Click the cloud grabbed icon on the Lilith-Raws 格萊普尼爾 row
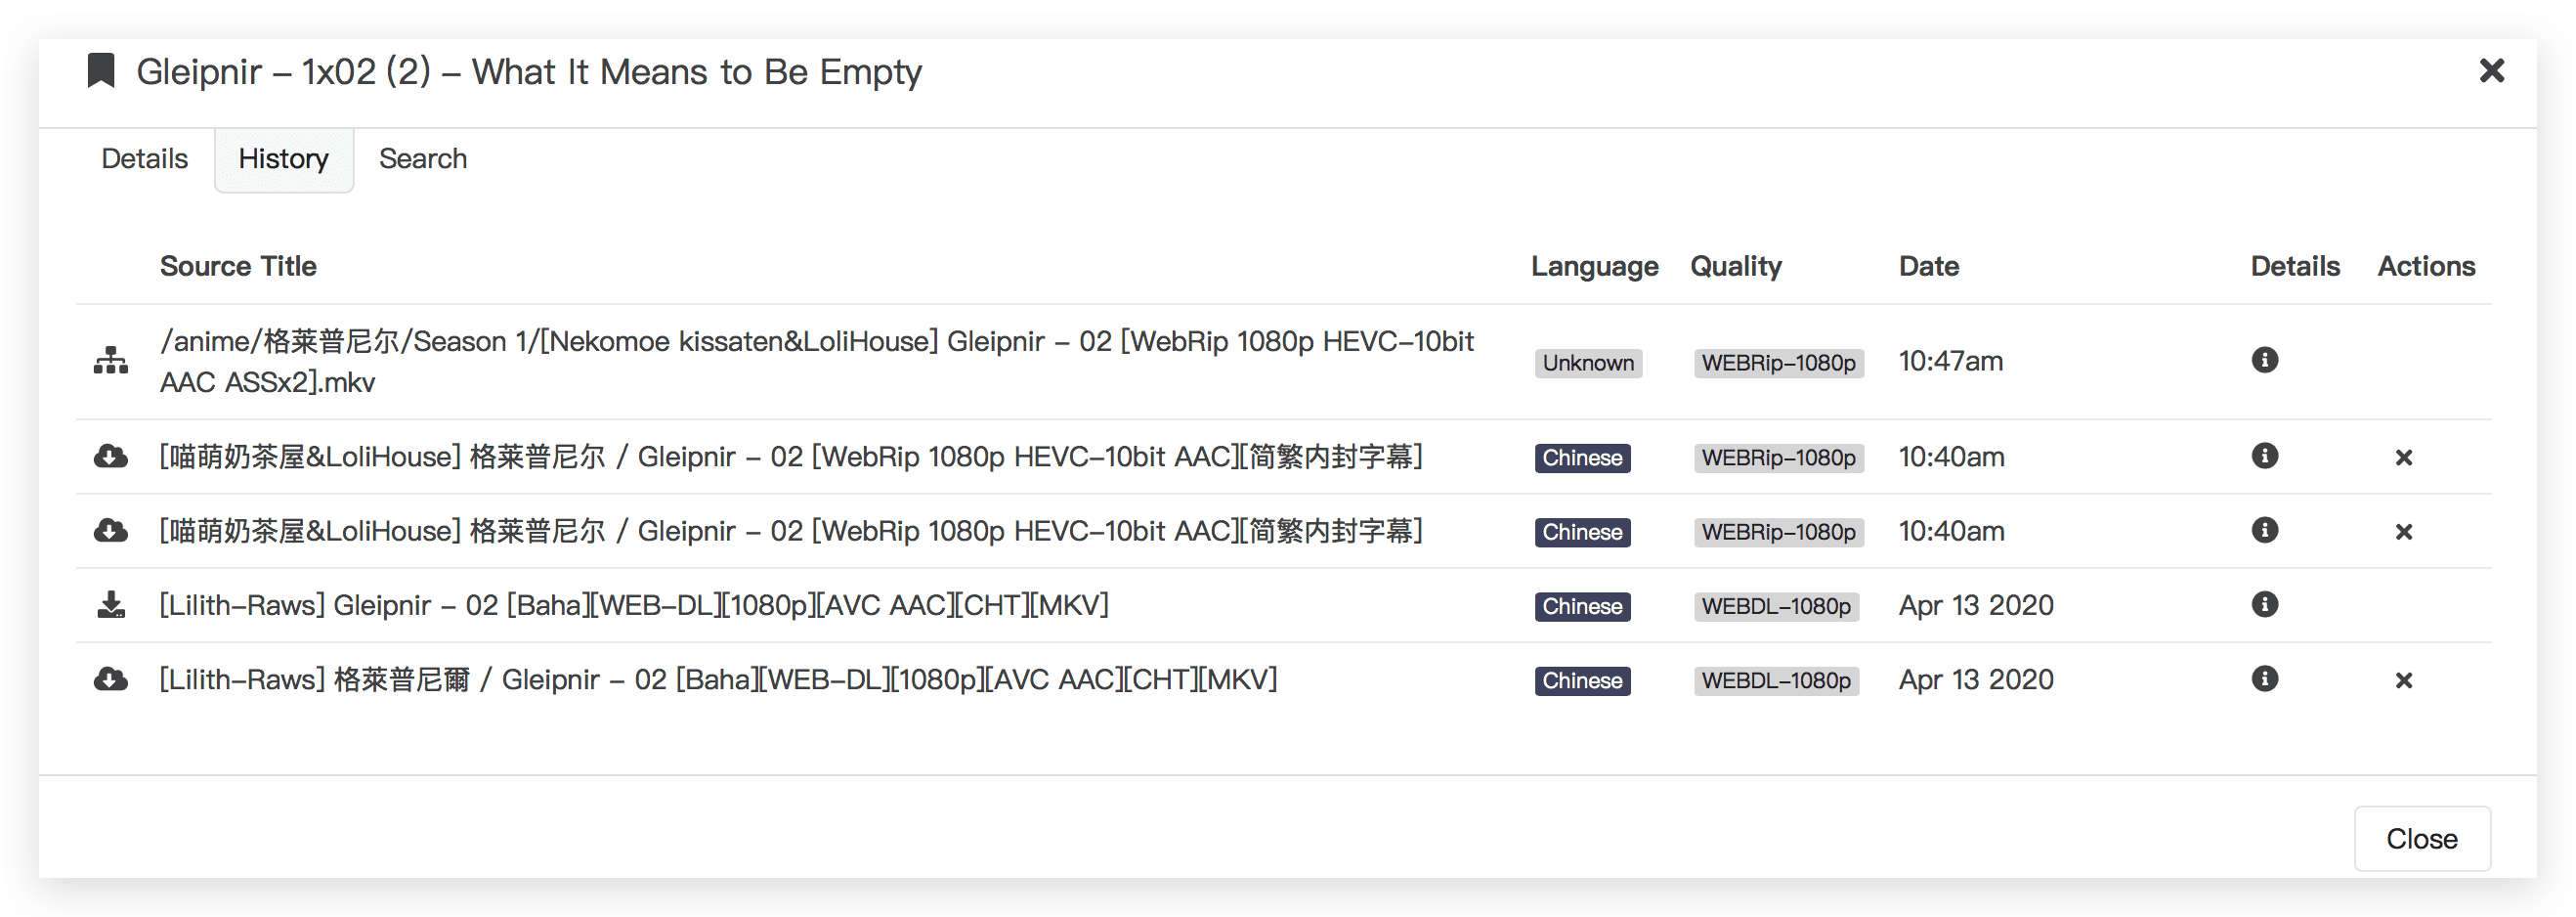Screen dimensions: 2576x917 pos(111,680)
